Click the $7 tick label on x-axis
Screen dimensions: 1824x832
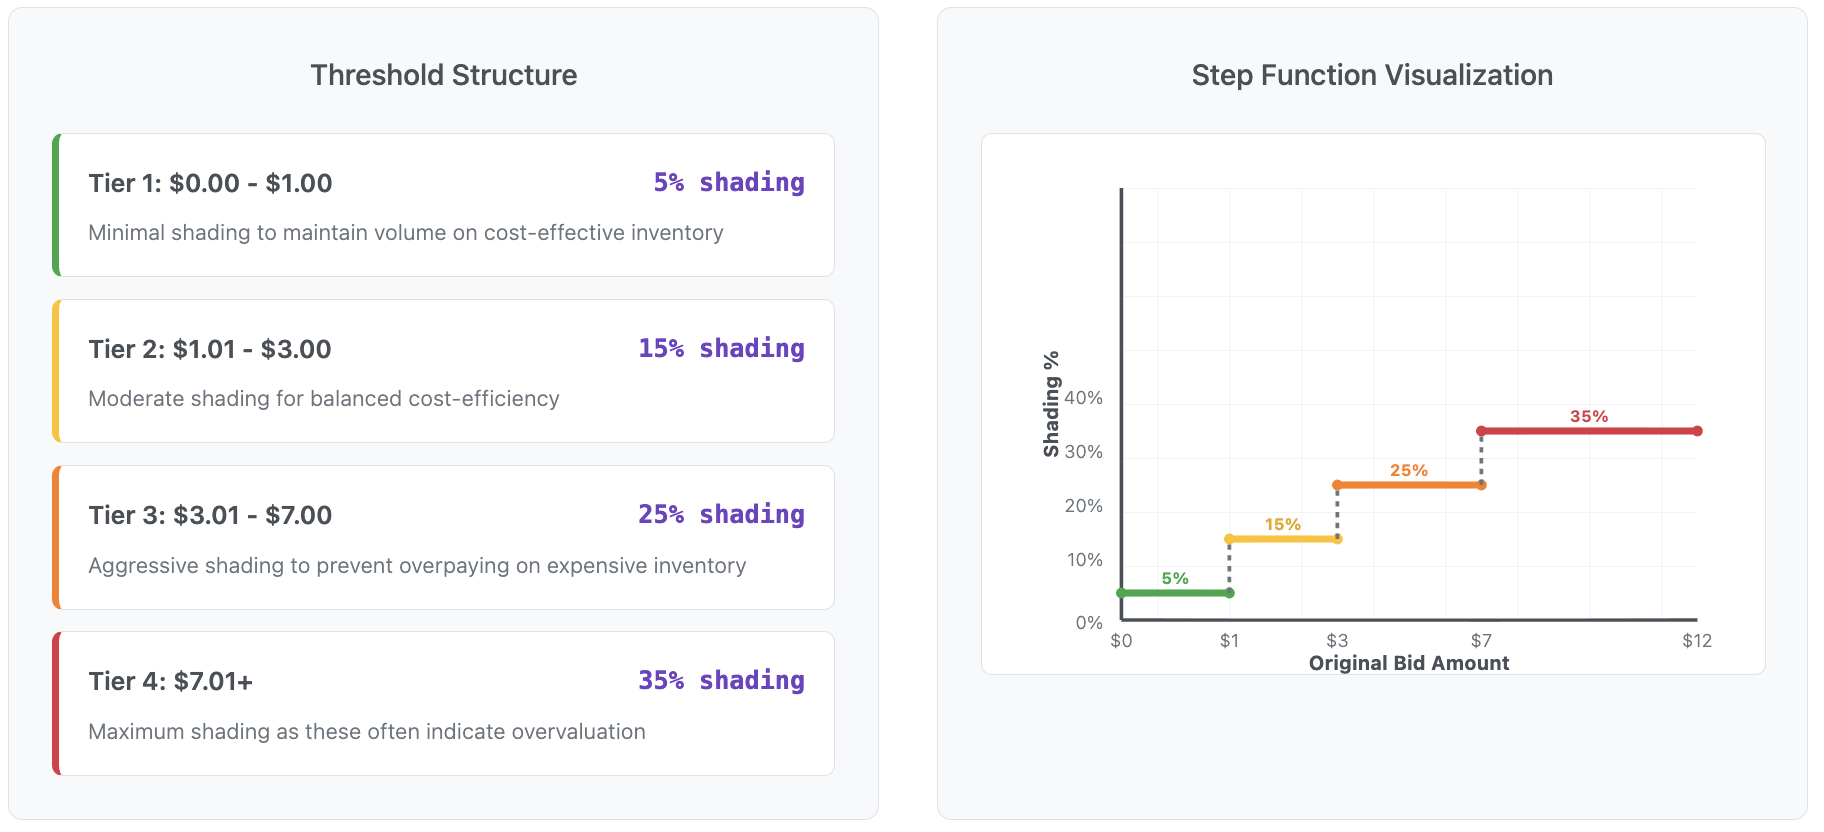pos(1481,641)
